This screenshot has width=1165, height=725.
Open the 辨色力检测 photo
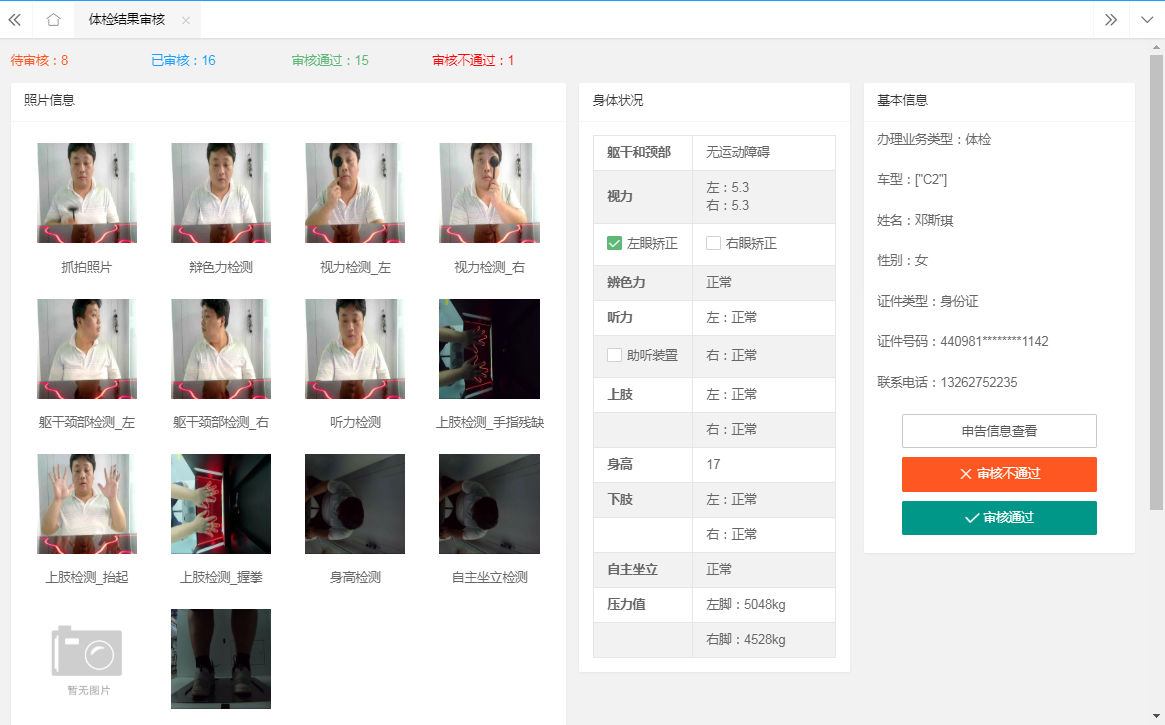point(221,193)
